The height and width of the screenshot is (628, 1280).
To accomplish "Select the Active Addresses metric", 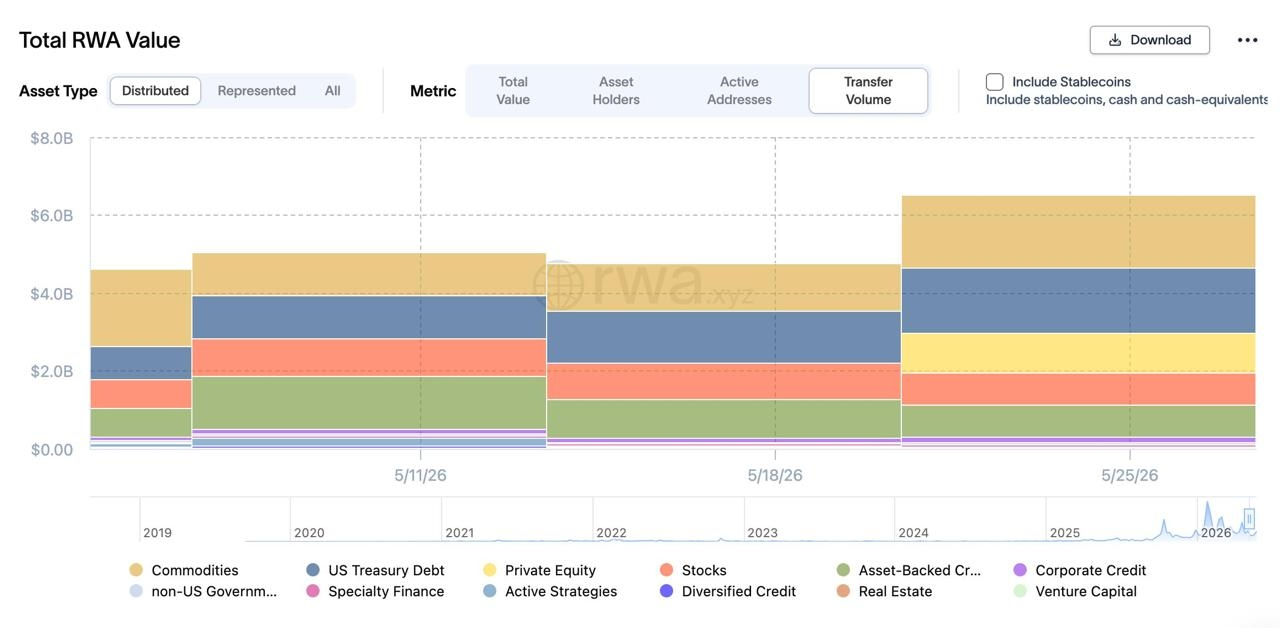I will click(x=739, y=91).
